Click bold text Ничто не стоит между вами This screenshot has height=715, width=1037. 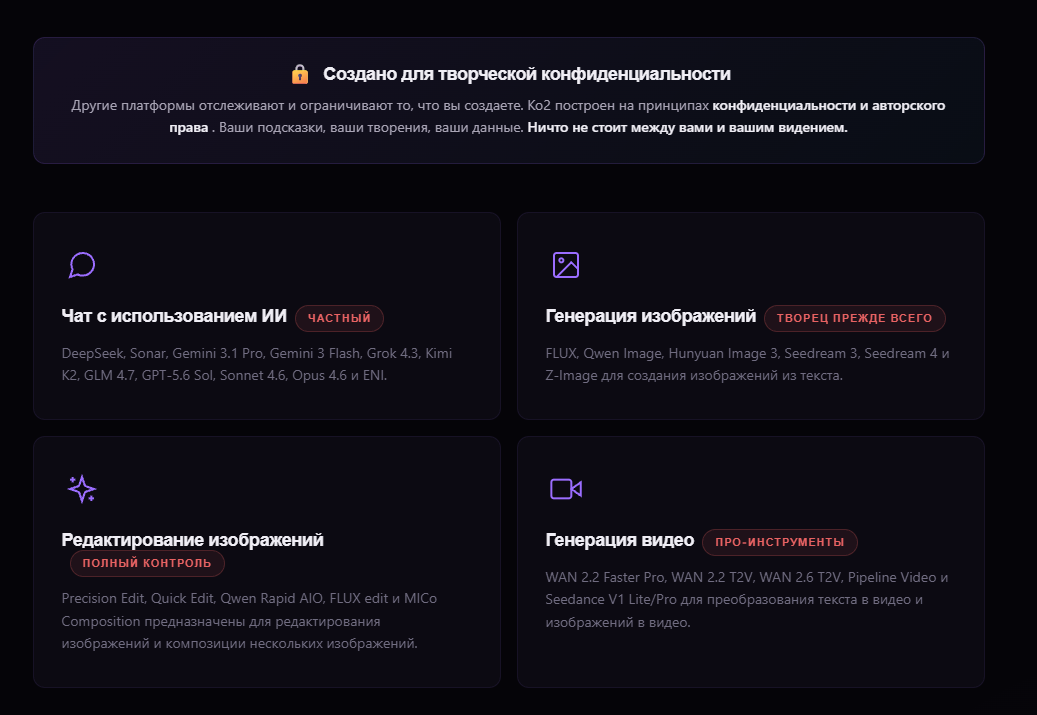pyautogui.click(x=687, y=128)
